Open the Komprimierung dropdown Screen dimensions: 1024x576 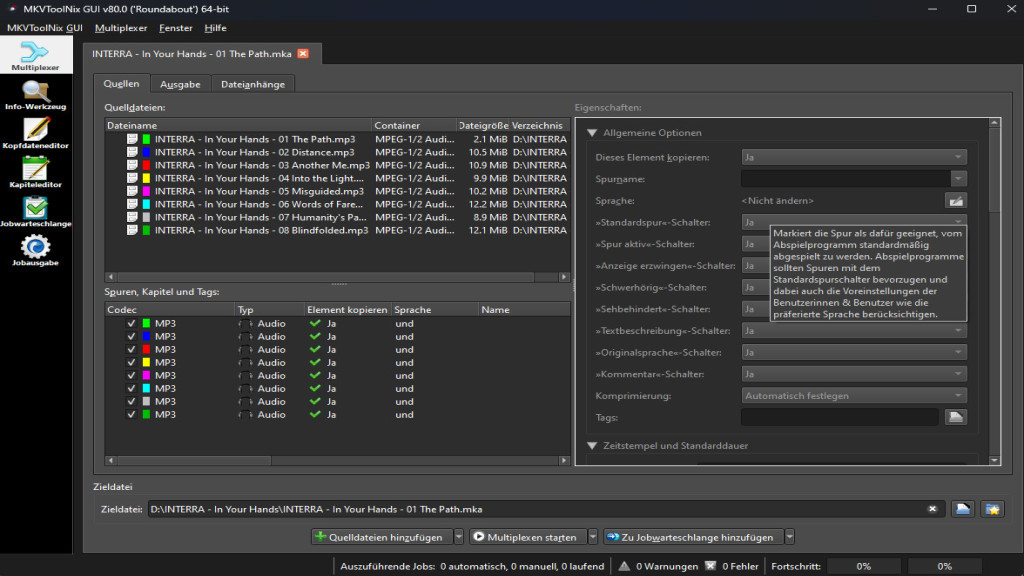[853, 396]
